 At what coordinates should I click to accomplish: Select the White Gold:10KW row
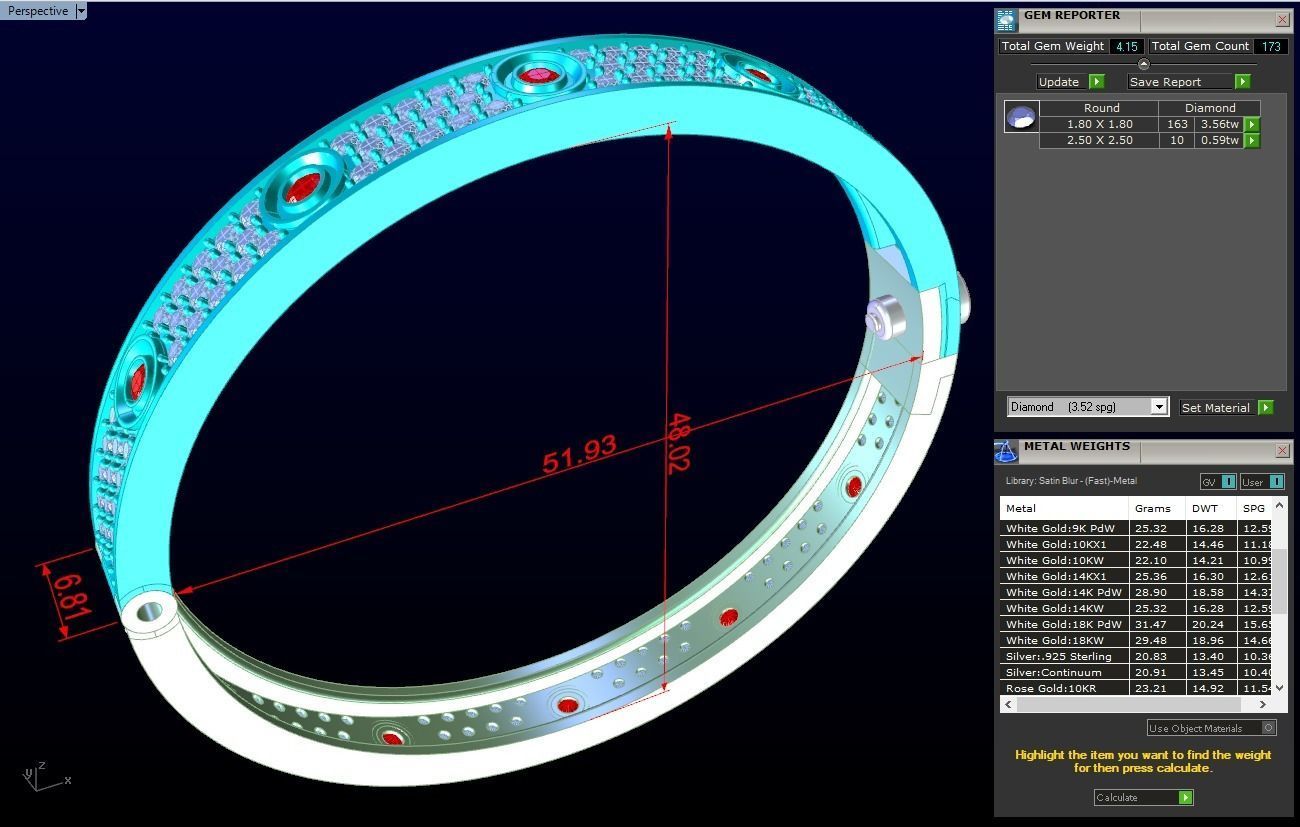click(x=1137, y=560)
